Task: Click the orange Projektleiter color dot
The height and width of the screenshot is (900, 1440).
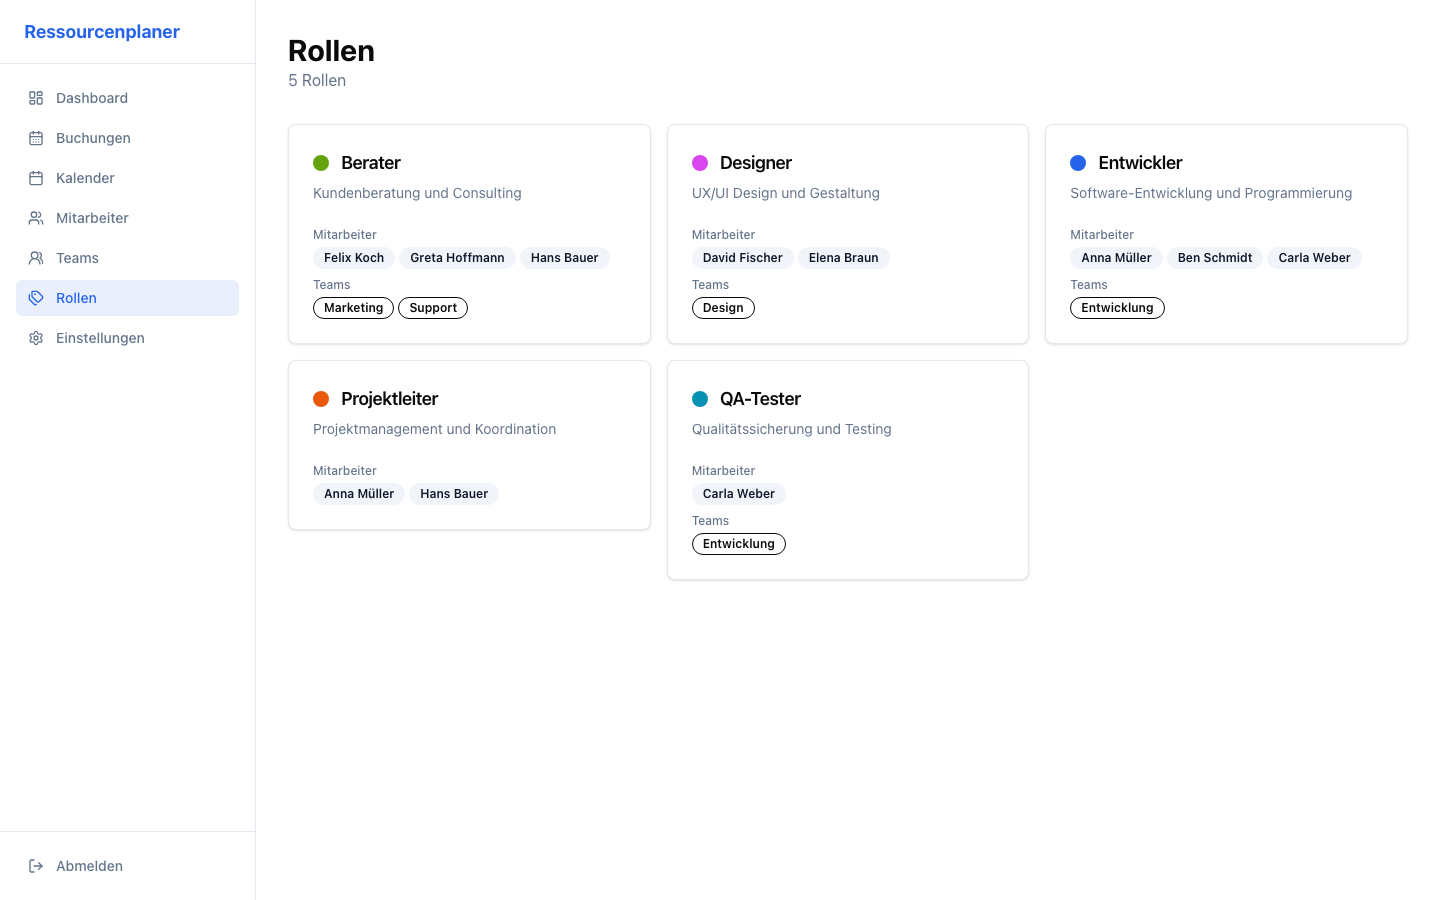Action: (x=321, y=399)
